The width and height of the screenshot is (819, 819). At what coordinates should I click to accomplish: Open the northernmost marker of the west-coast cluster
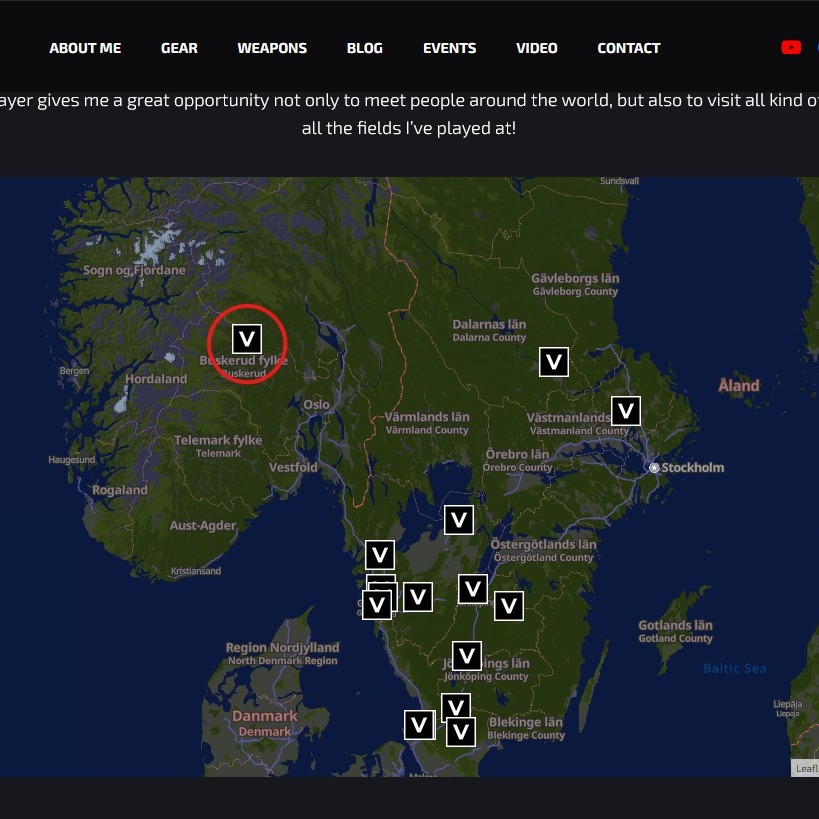click(x=380, y=555)
